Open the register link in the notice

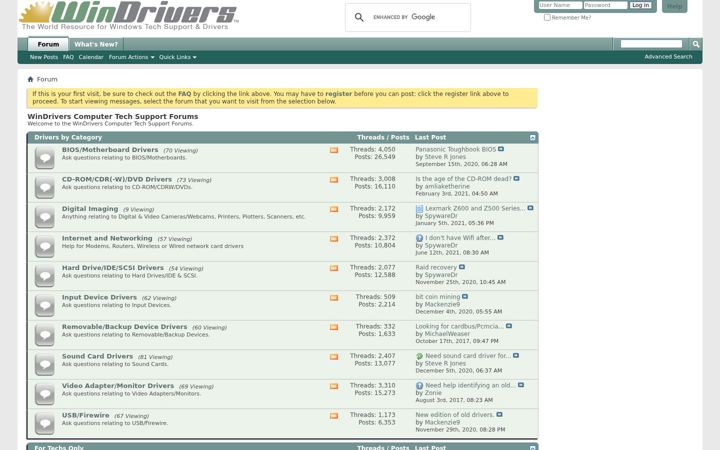[x=338, y=94]
